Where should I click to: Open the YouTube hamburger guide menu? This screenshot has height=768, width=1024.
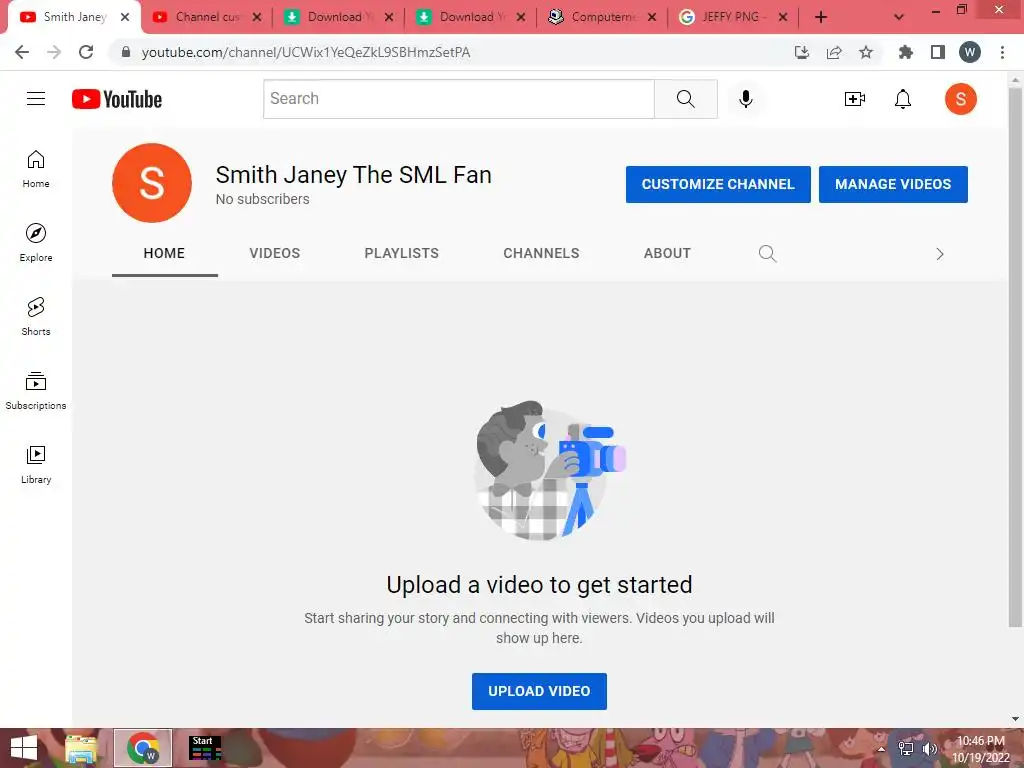(x=36, y=99)
